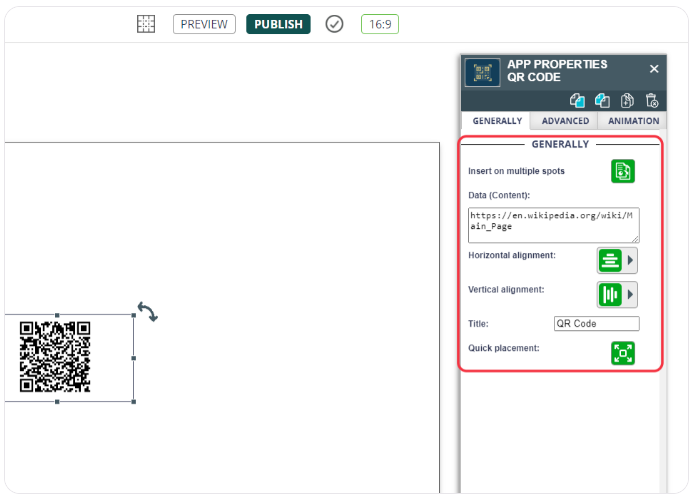Screen dimensions: 697x504
Task: Toggle the grid overlay icon
Action: [x=146, y=24]
